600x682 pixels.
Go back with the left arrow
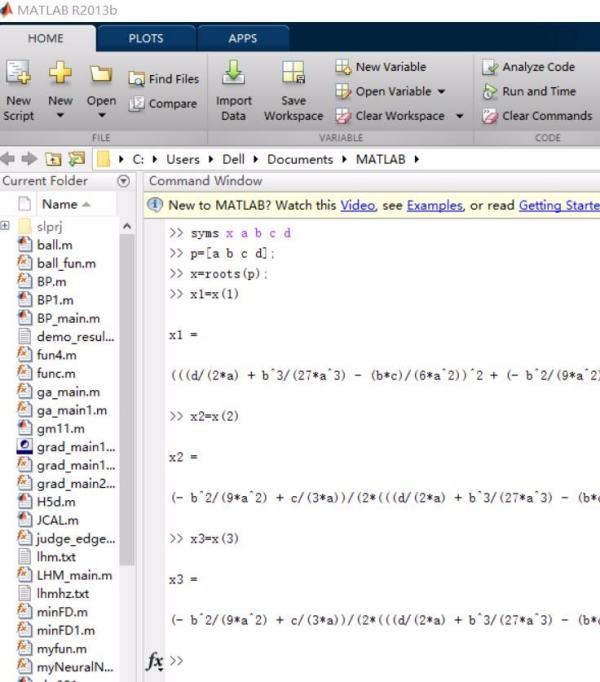coord(7,159)
